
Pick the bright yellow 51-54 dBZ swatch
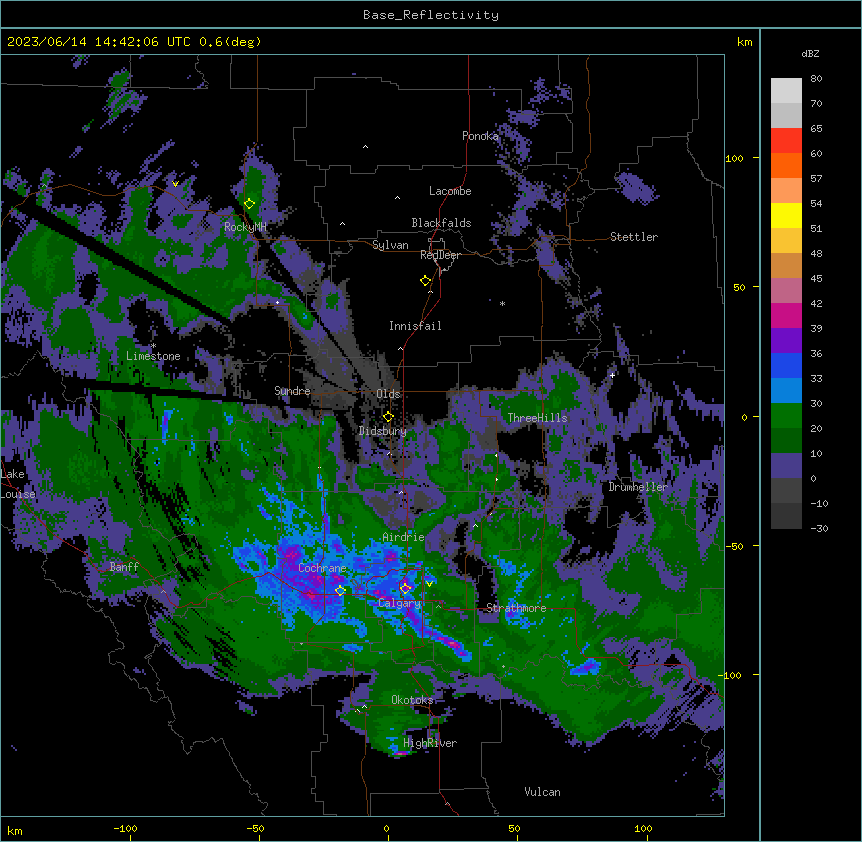click(786, 216)
